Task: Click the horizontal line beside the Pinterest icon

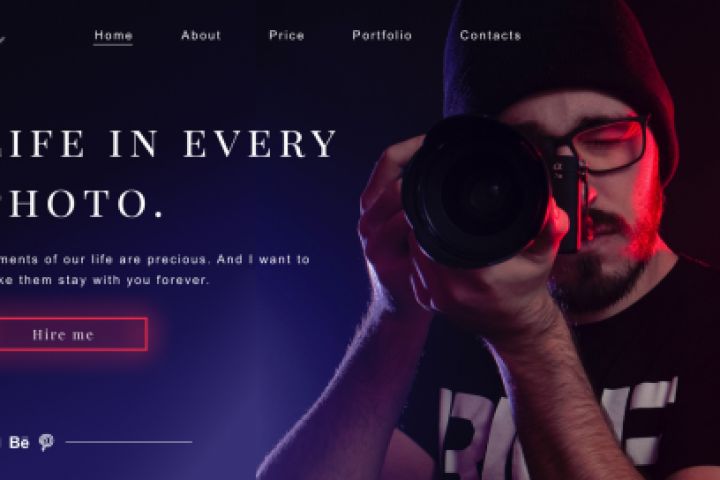Action: pyautogui.click(x=129, y=442)
